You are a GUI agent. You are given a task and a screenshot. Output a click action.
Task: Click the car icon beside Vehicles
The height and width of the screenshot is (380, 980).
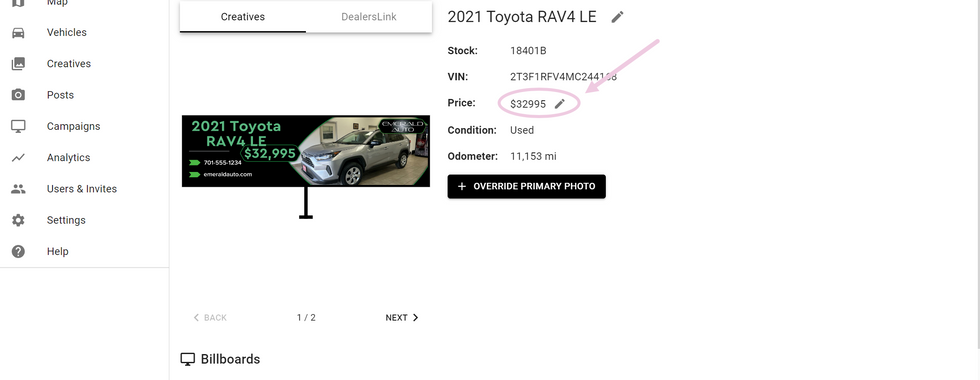click(x=18, y=32)
